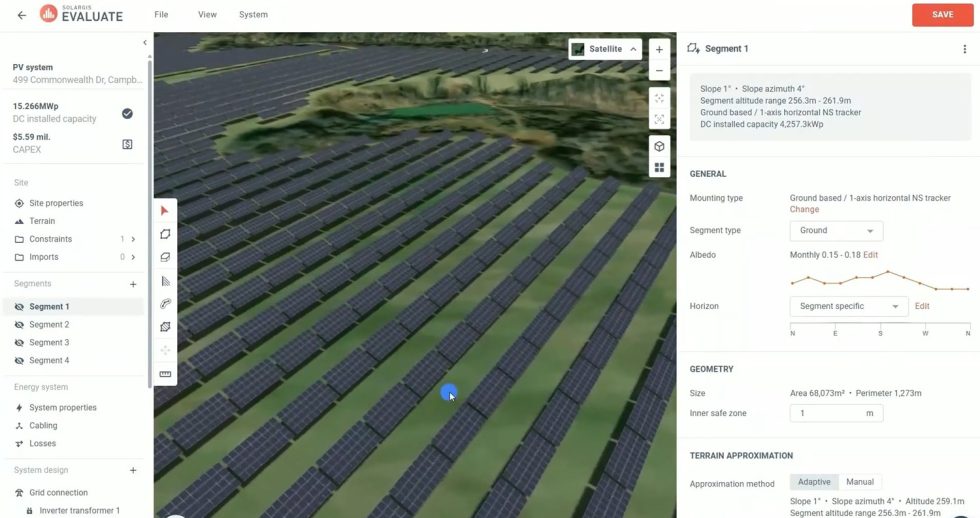Open the System menu
This screenshot has height=518, width=980.
click(253, 14)
